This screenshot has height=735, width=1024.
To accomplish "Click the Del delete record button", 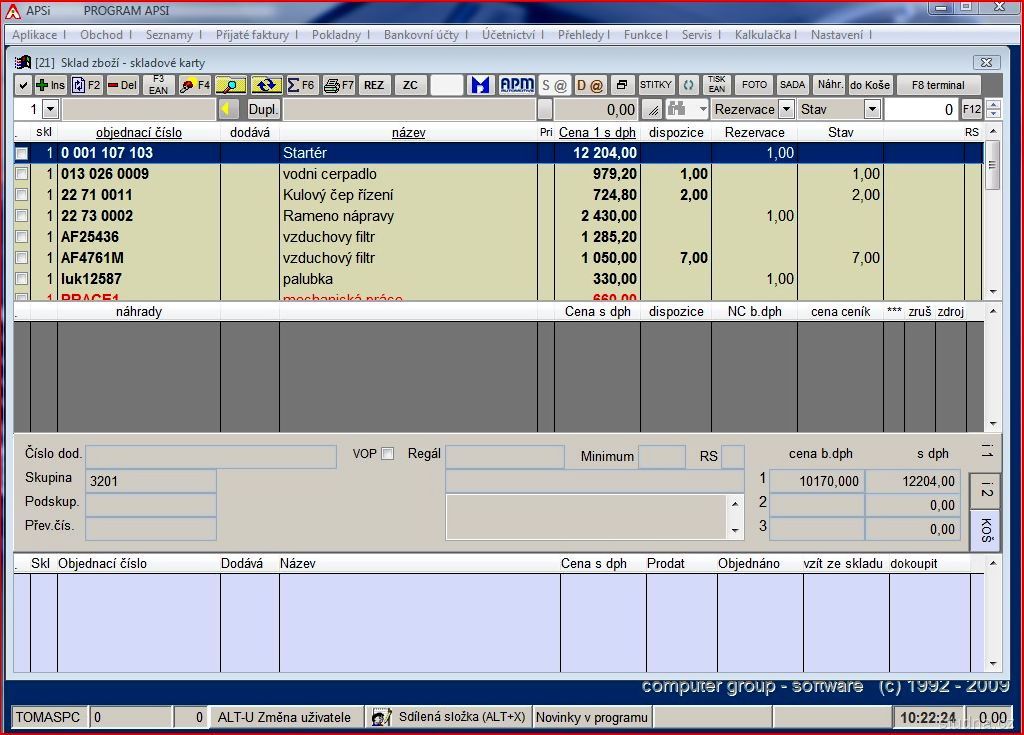I will [x=122, y=86].
